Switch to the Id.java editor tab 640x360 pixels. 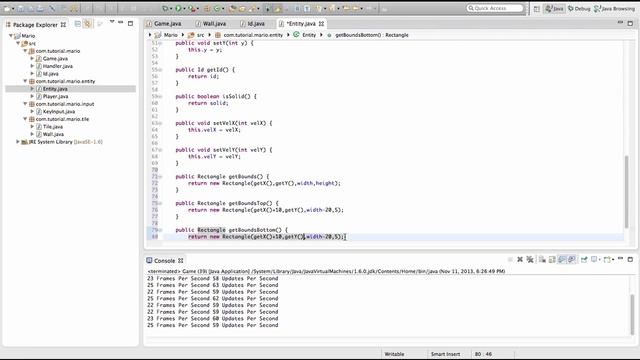click(x=253, y=24)
